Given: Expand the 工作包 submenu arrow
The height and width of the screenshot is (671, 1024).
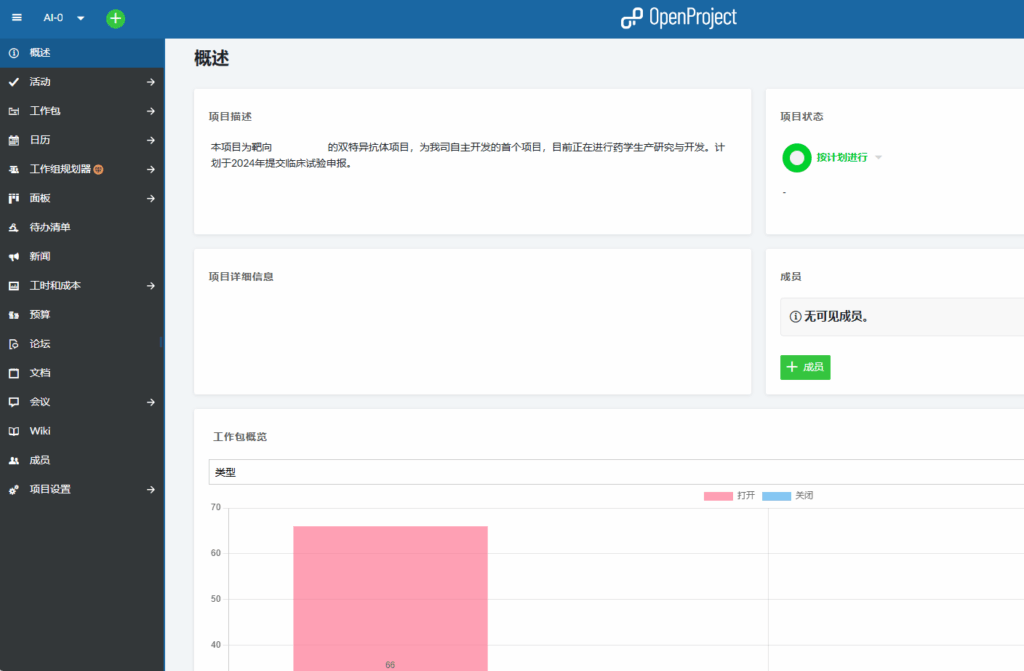Looking at the screenshot, I should pos(151,111).
